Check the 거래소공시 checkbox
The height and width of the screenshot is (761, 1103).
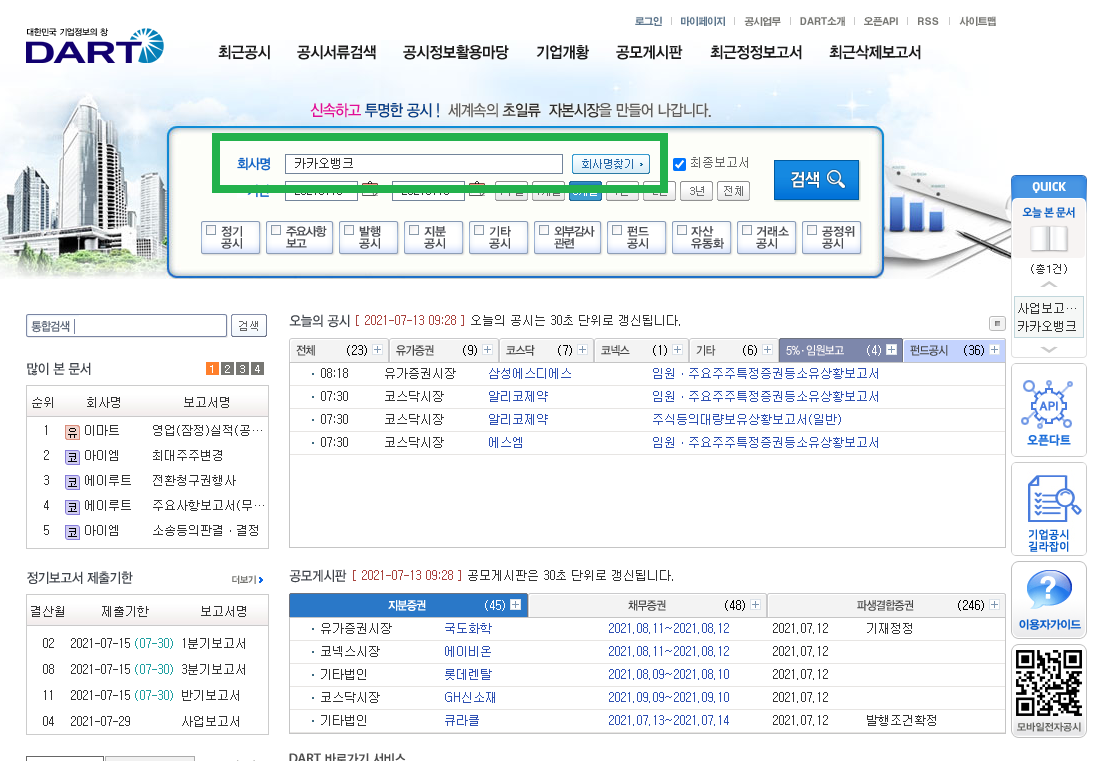[747, 230]
